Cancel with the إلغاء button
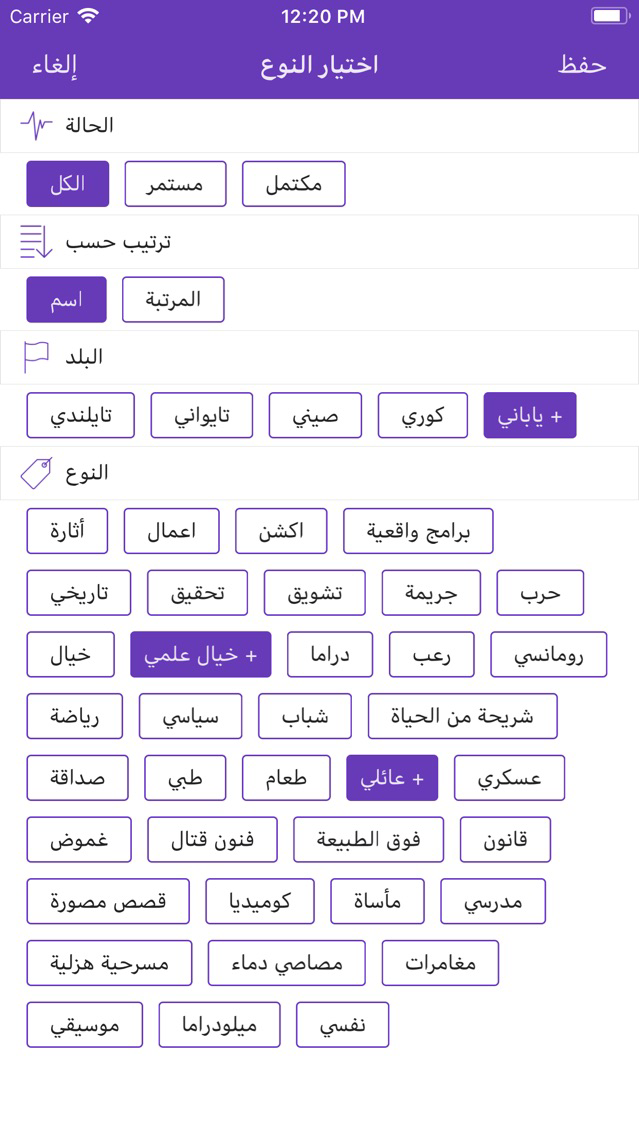Viewport: 639px width, 1136px height. [x=55, y=65]
